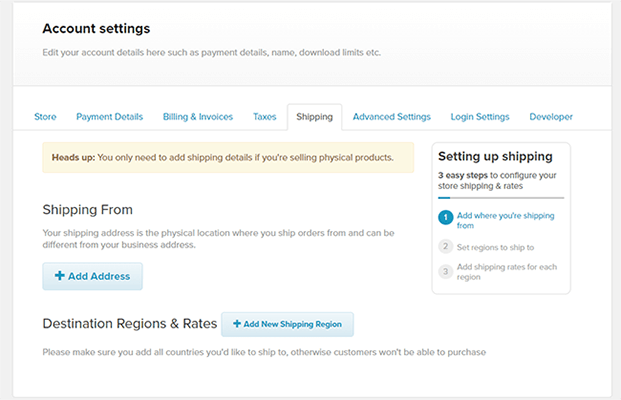Click the plus icon on Add Address

[x=60, y=276]
